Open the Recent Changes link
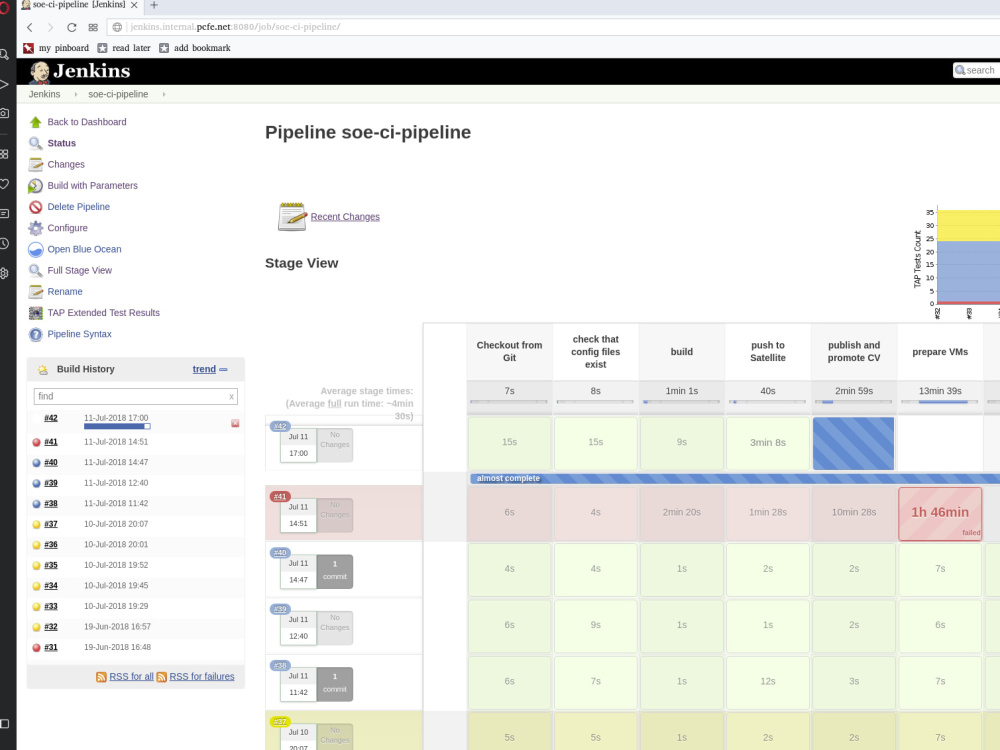 point(345,217)
